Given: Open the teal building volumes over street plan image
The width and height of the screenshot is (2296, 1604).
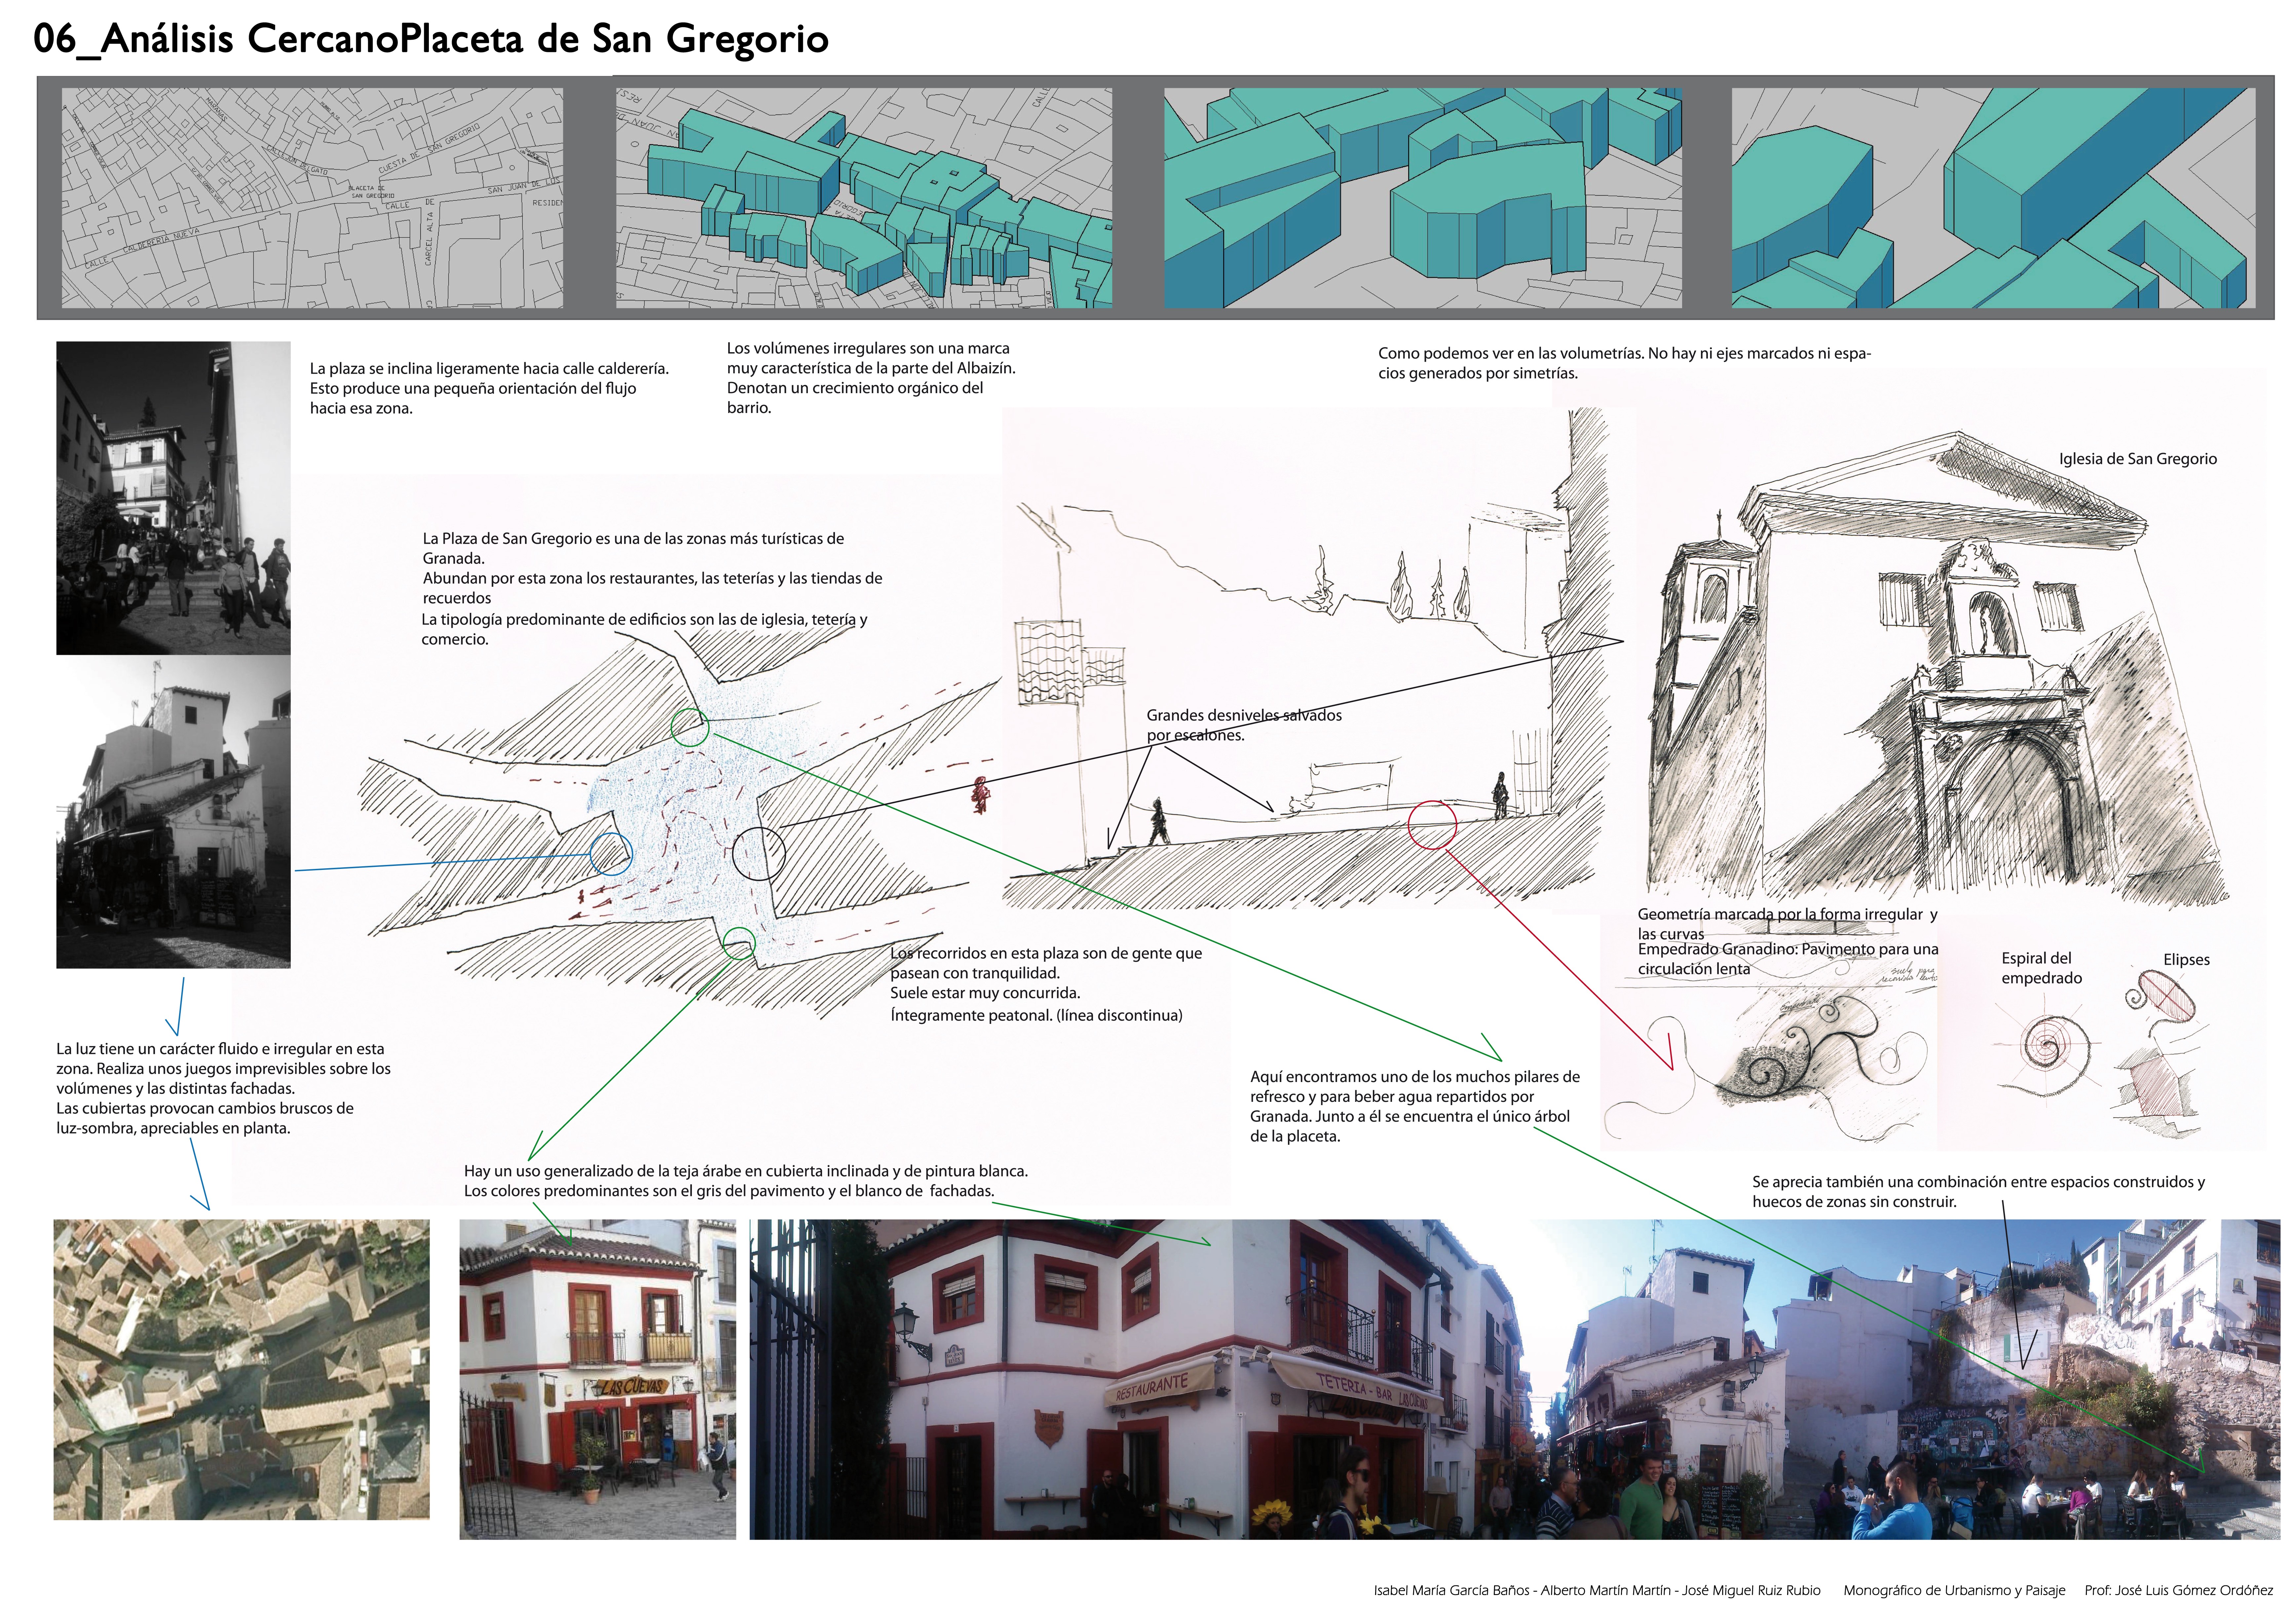Looking at the screenshot, I should pyautogui.click(x=864, y=198).
